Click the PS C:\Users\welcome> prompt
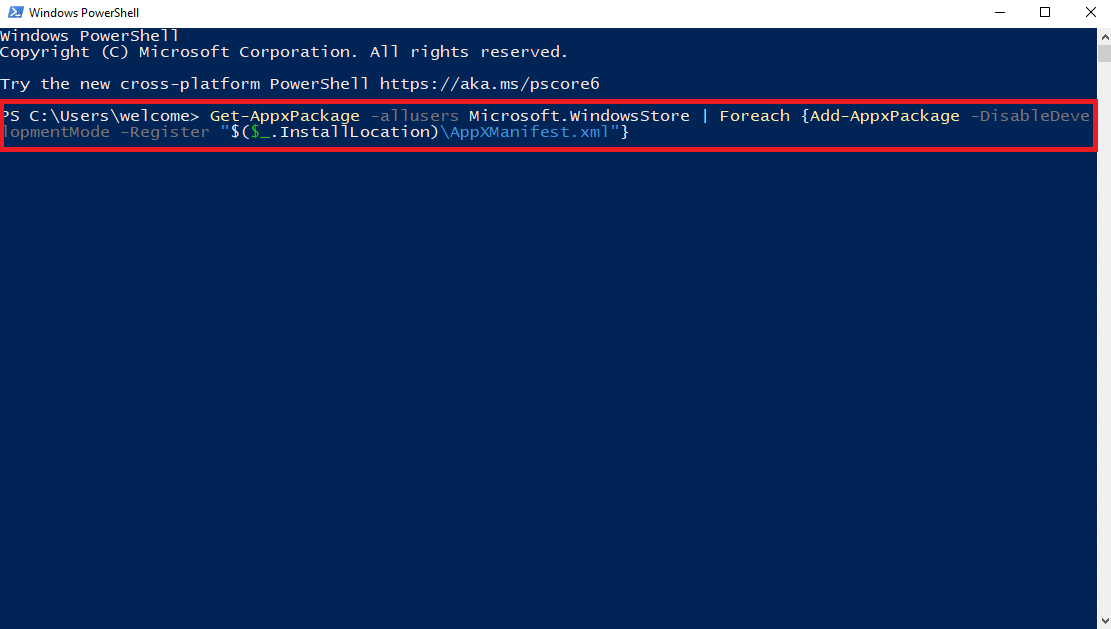1111x629 pixels. 100,116
